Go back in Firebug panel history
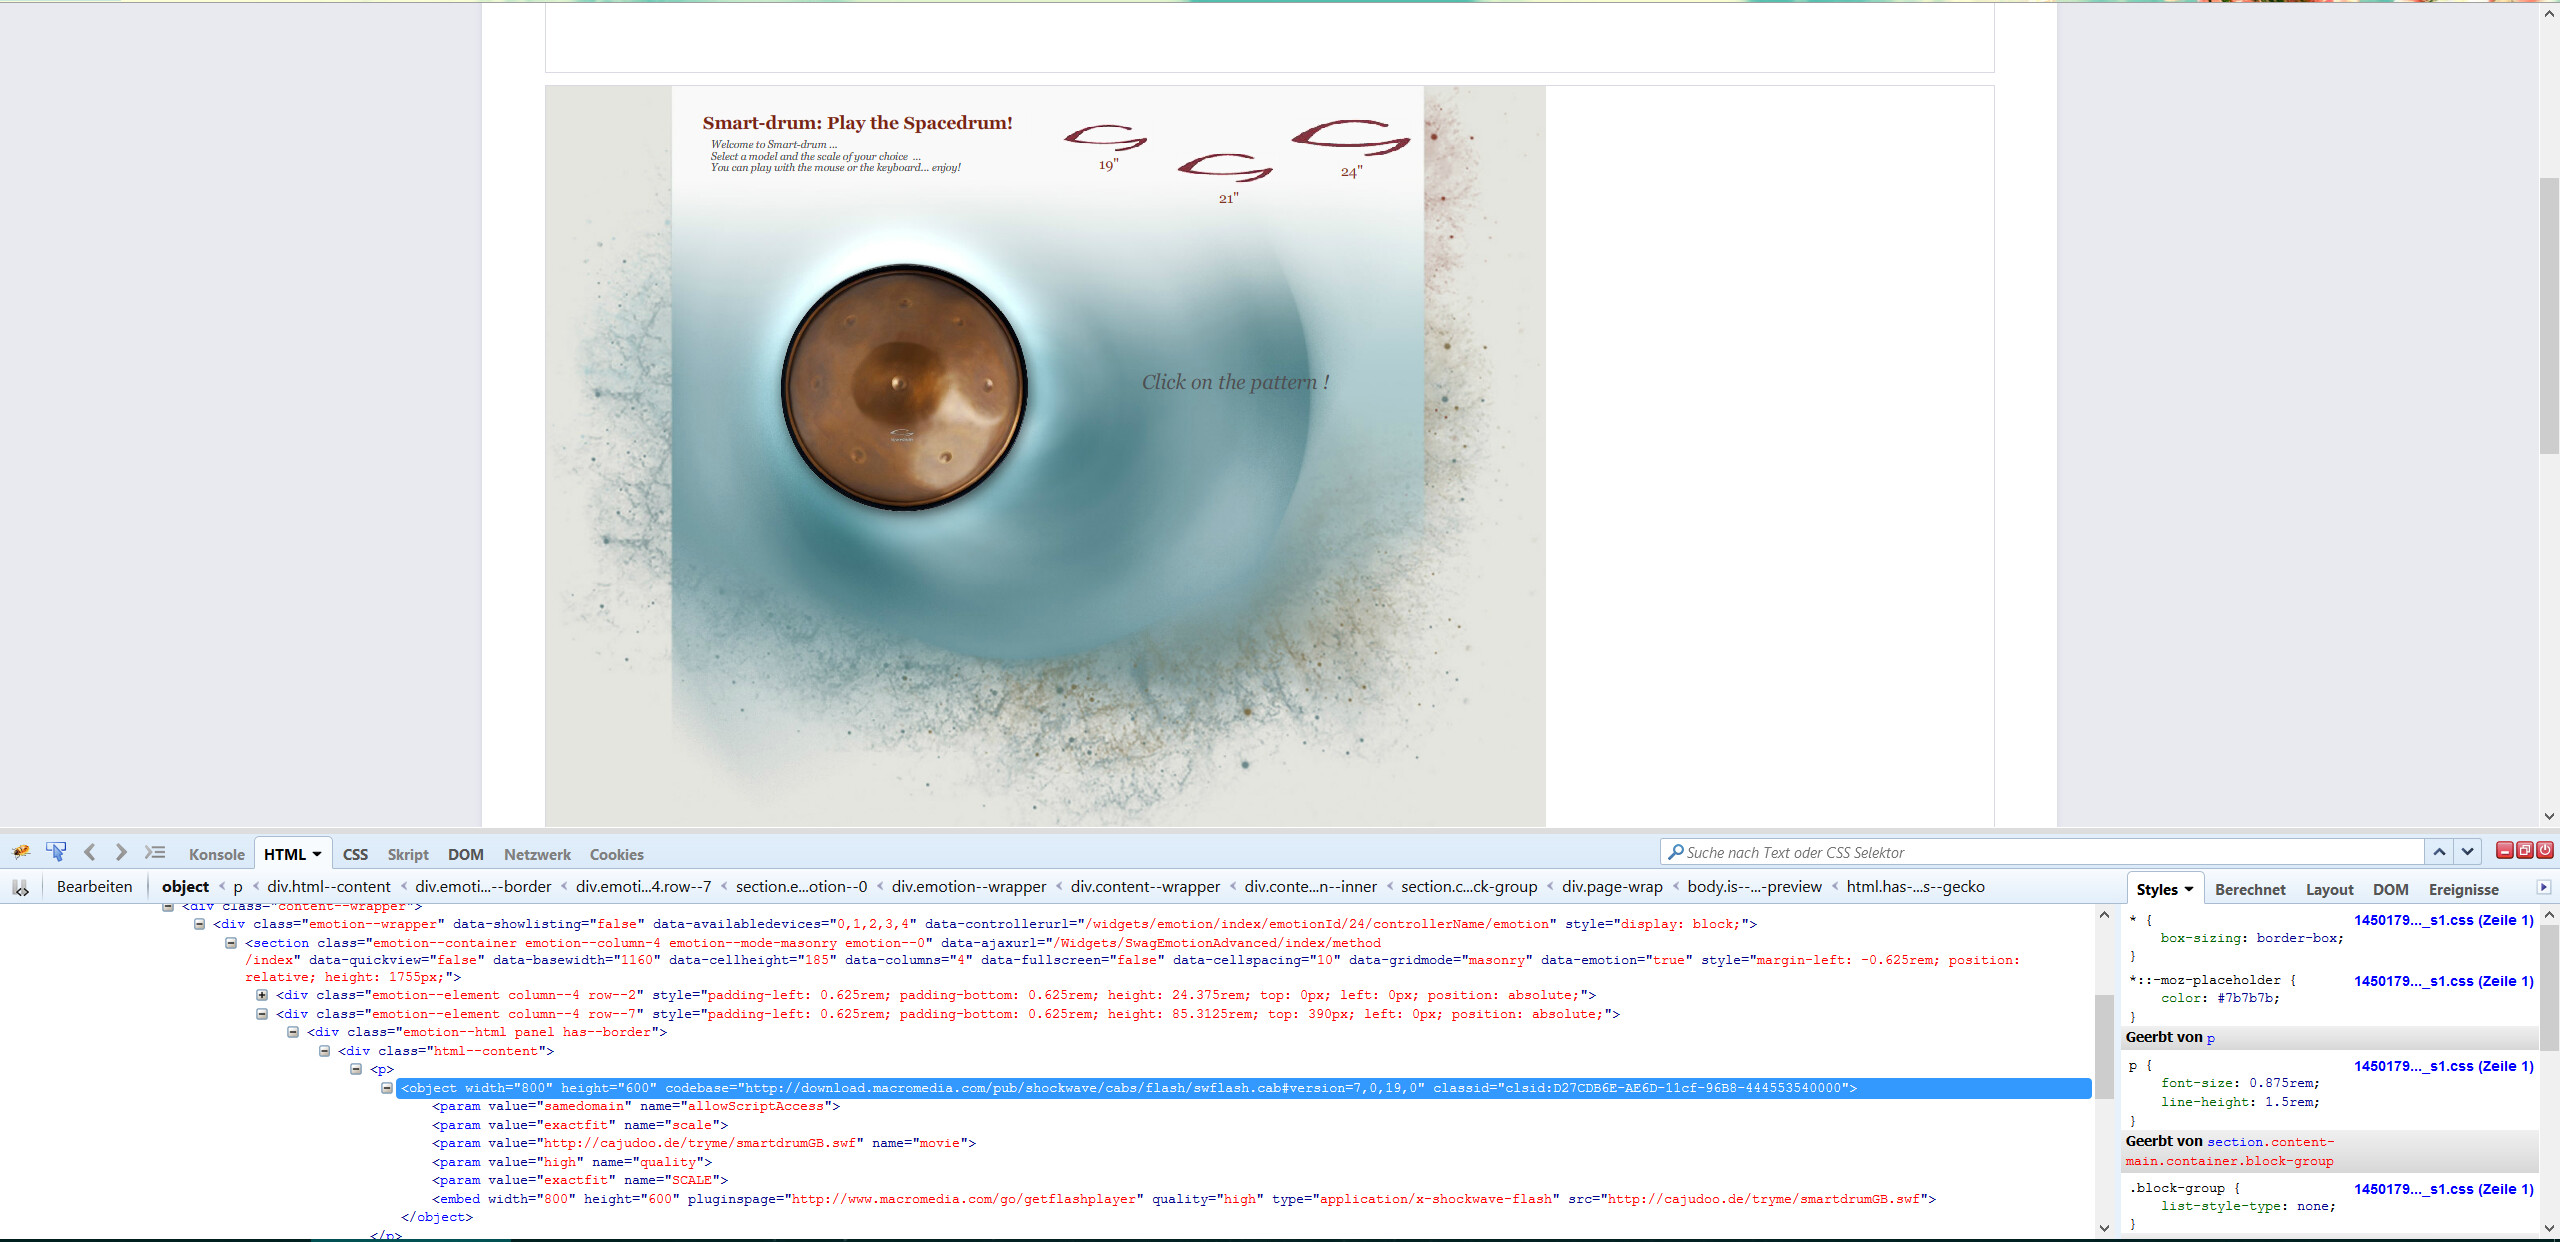The width and height of the screenshot is (2560, 1242). point(90,852)
